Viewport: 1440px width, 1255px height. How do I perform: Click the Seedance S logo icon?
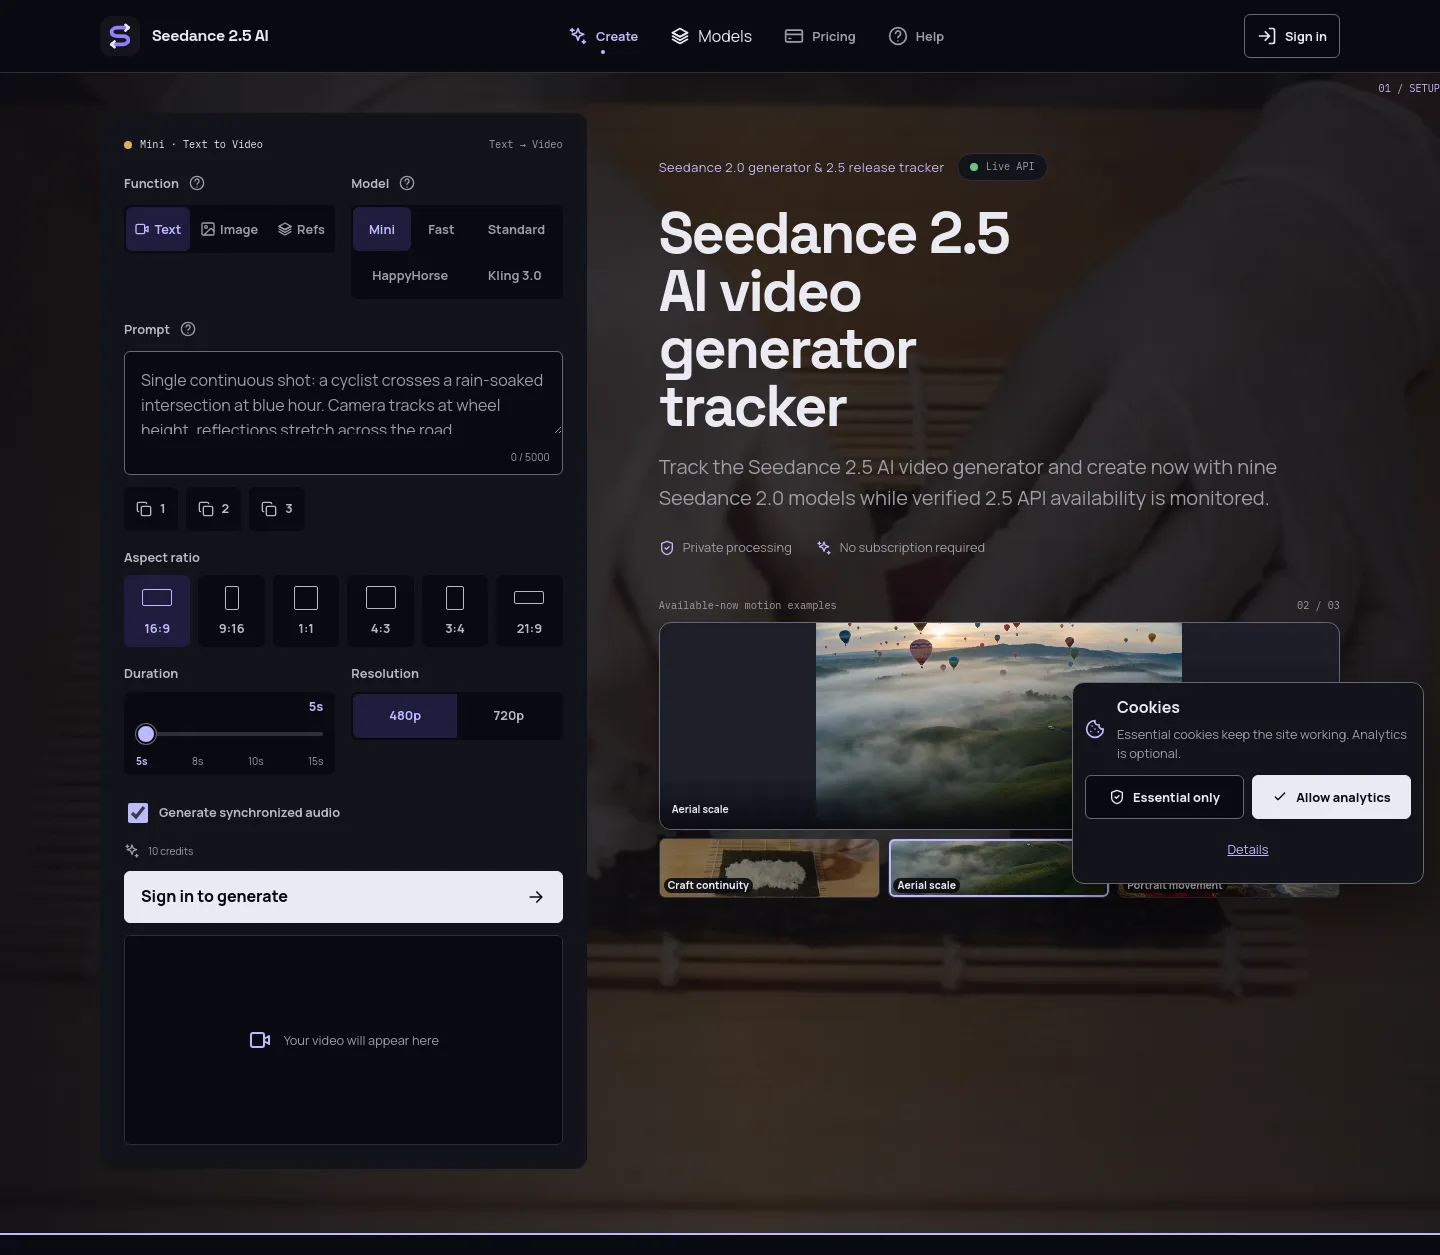pyautogui.click(x=120, y=36)
